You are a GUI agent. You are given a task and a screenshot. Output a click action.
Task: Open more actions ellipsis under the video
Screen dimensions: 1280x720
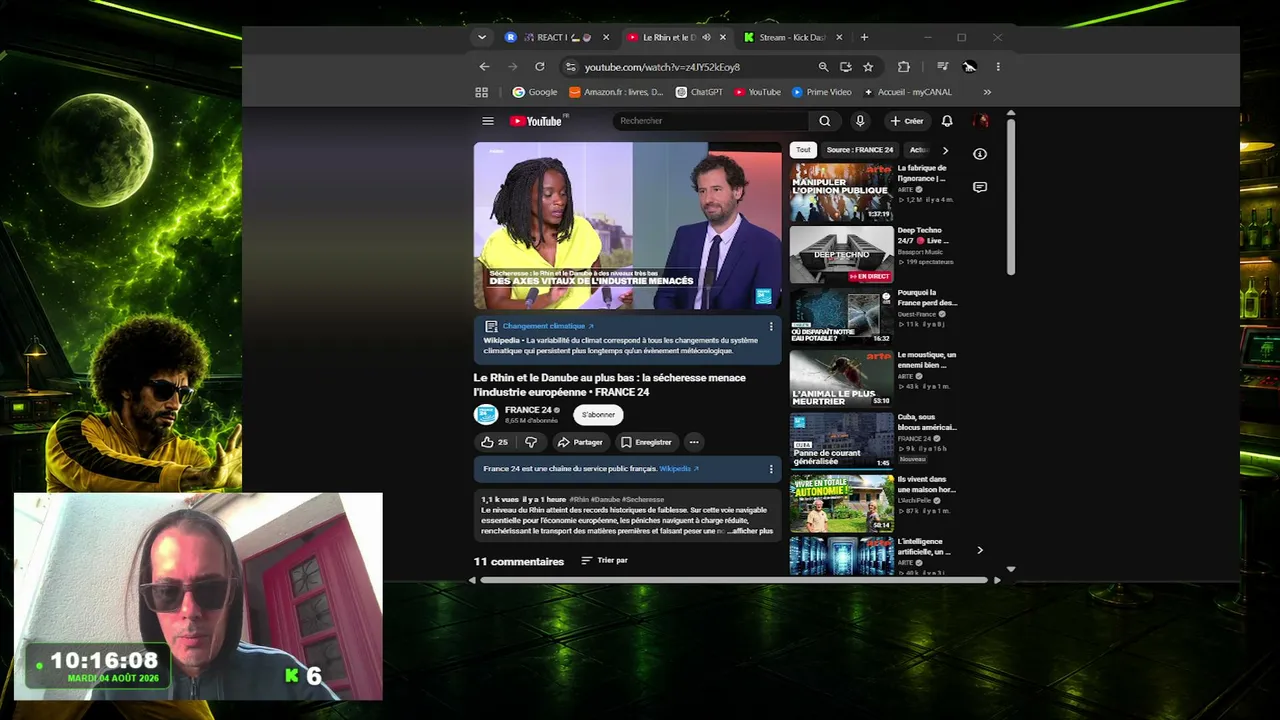click(694, 442)
